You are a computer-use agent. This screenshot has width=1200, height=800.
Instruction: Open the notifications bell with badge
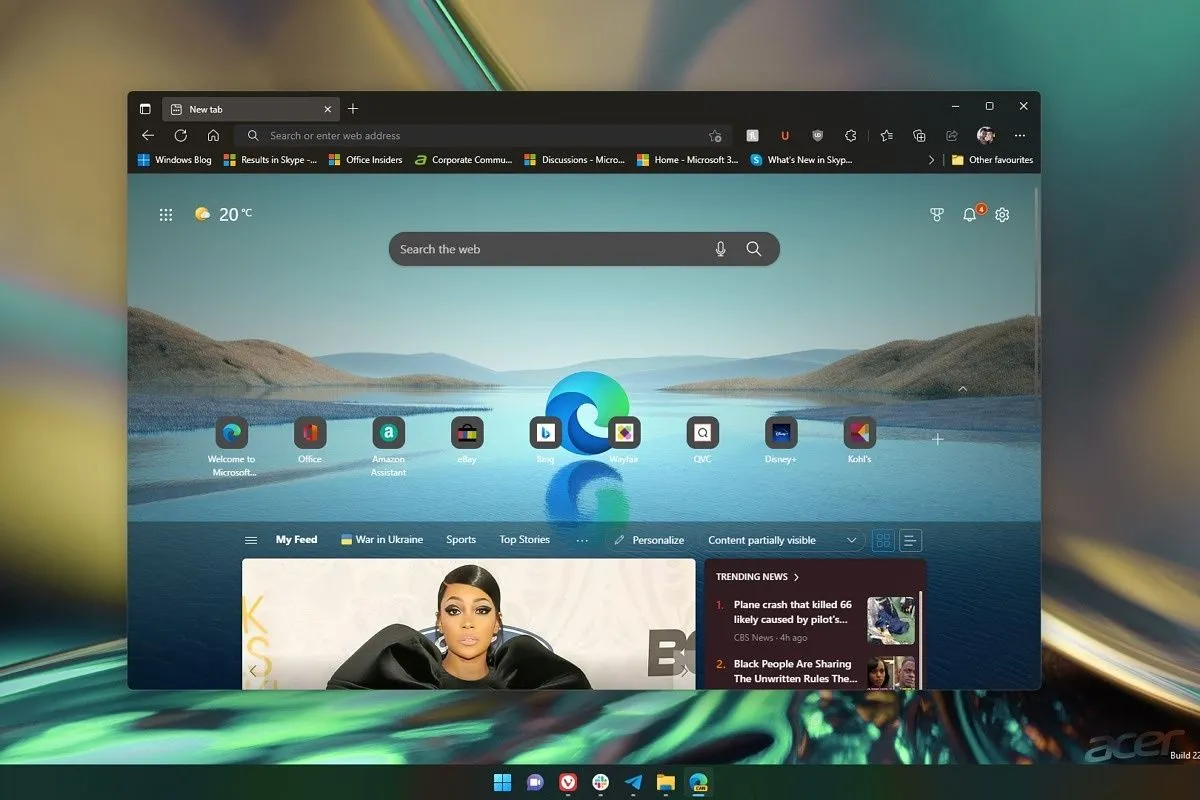click(969, 214)
